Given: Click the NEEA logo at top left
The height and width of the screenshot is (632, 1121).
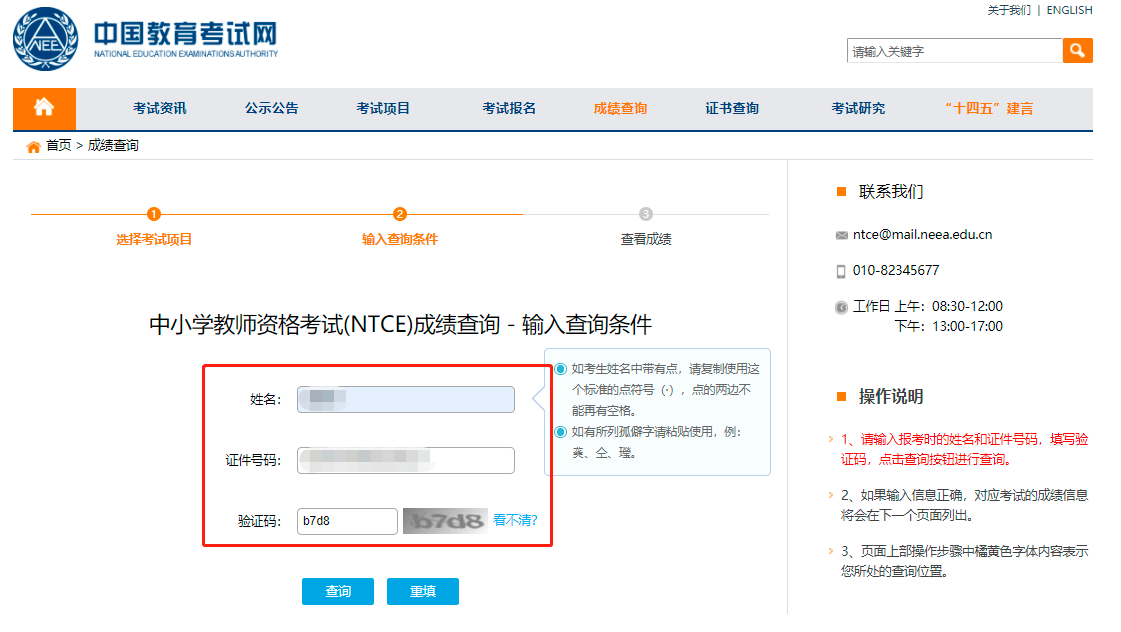Looking at the screenshot, I should point(45,41).
